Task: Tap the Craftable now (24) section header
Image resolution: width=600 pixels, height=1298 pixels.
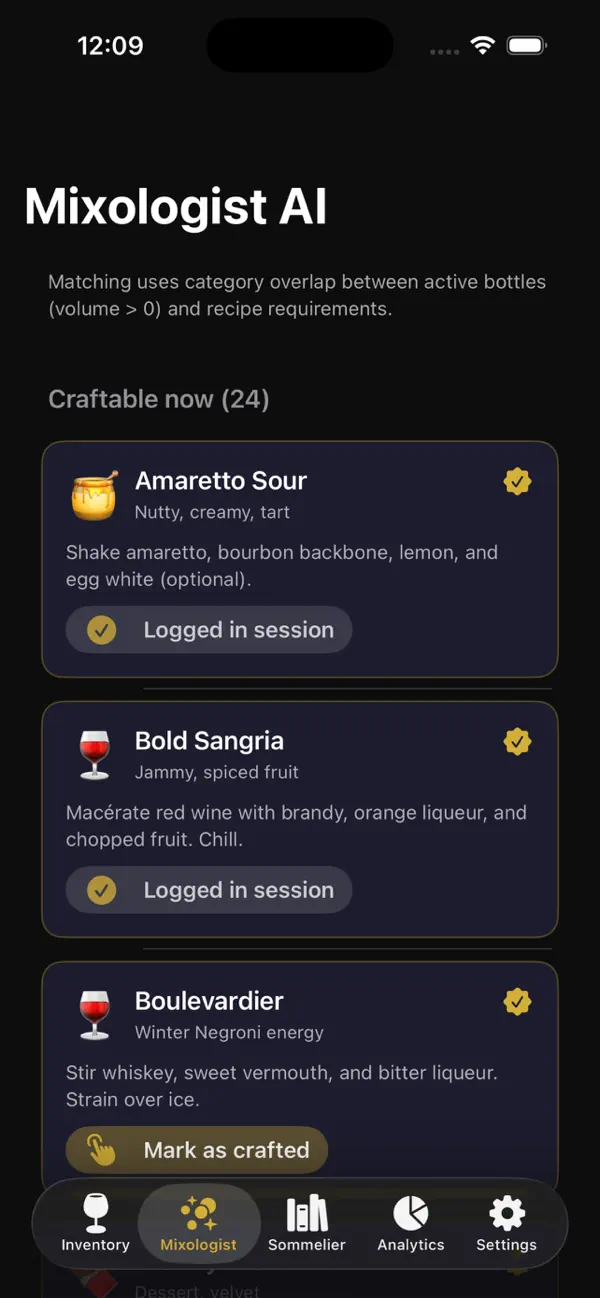Action: 159,399
